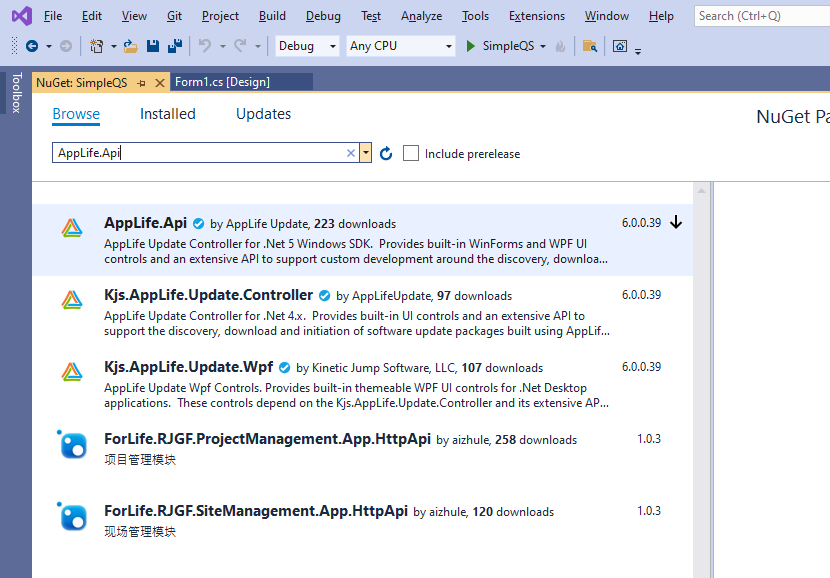Click the Open File folder icon
The height and width of the screenshot is (578, 830).
130,47
